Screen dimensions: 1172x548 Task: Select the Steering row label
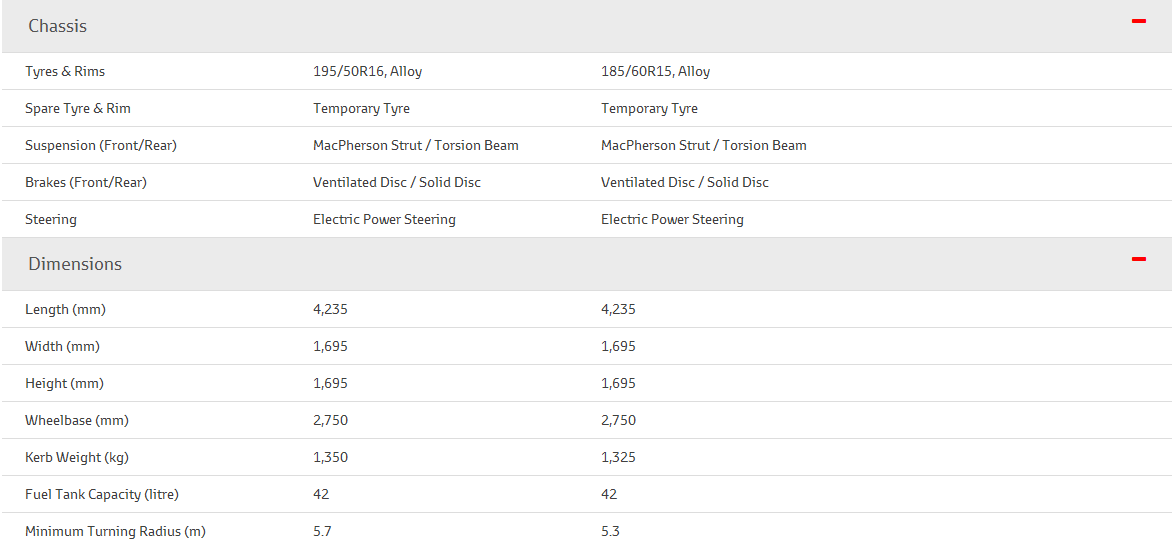point(51,220)
